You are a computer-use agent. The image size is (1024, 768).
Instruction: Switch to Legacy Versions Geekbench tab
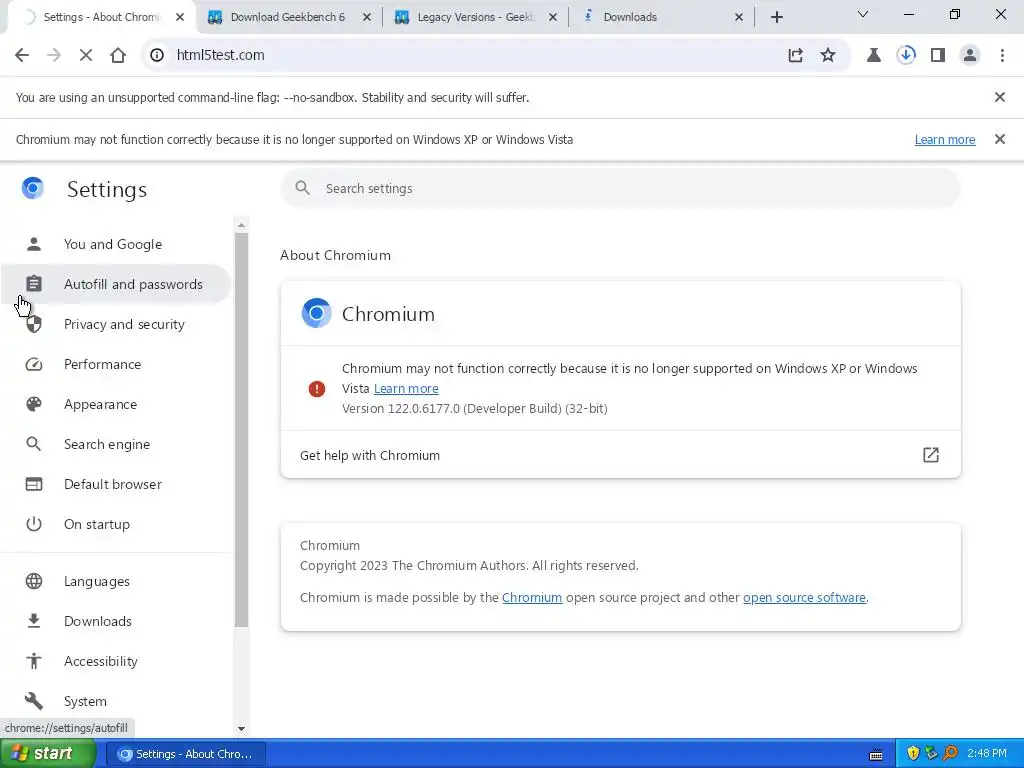click(477, 17)
